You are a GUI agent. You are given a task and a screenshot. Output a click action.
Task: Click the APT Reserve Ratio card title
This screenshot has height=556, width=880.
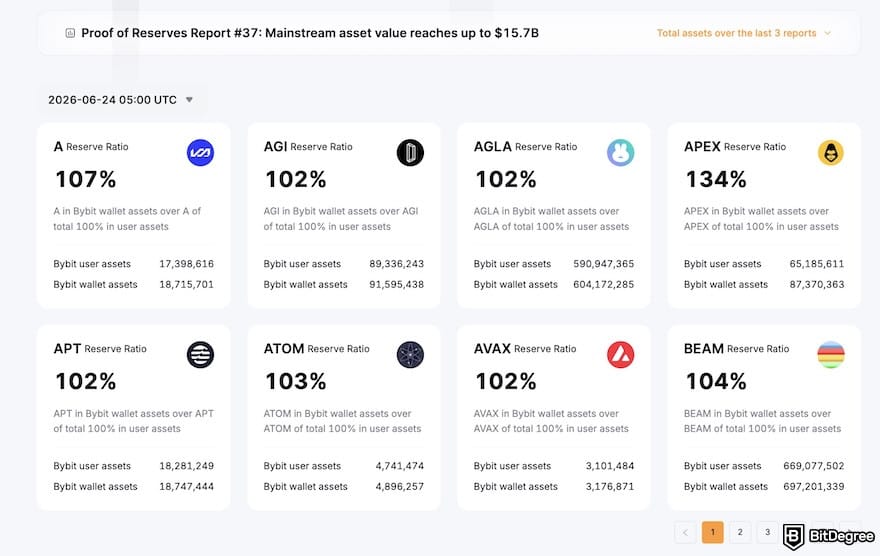pyautogui.click(x=100, y=348)
